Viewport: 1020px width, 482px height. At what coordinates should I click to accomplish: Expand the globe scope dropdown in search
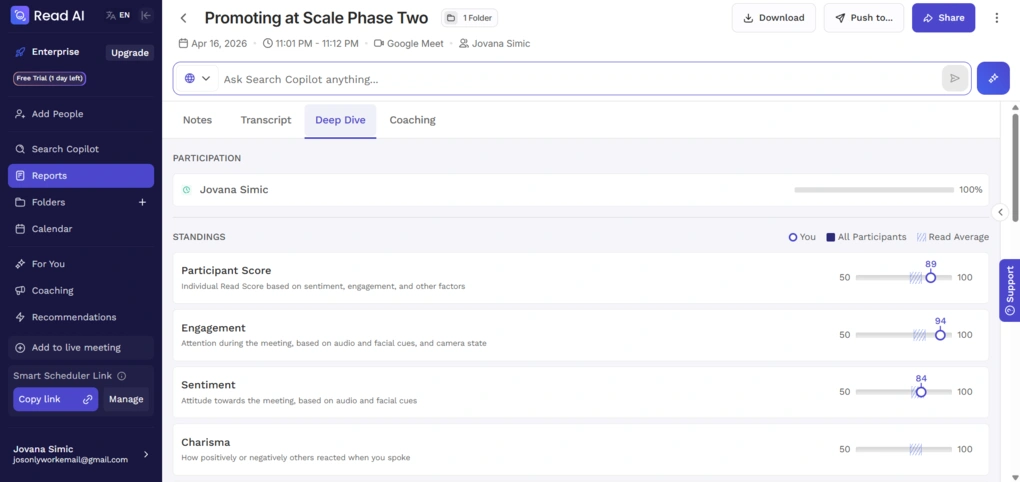[197, 78]
